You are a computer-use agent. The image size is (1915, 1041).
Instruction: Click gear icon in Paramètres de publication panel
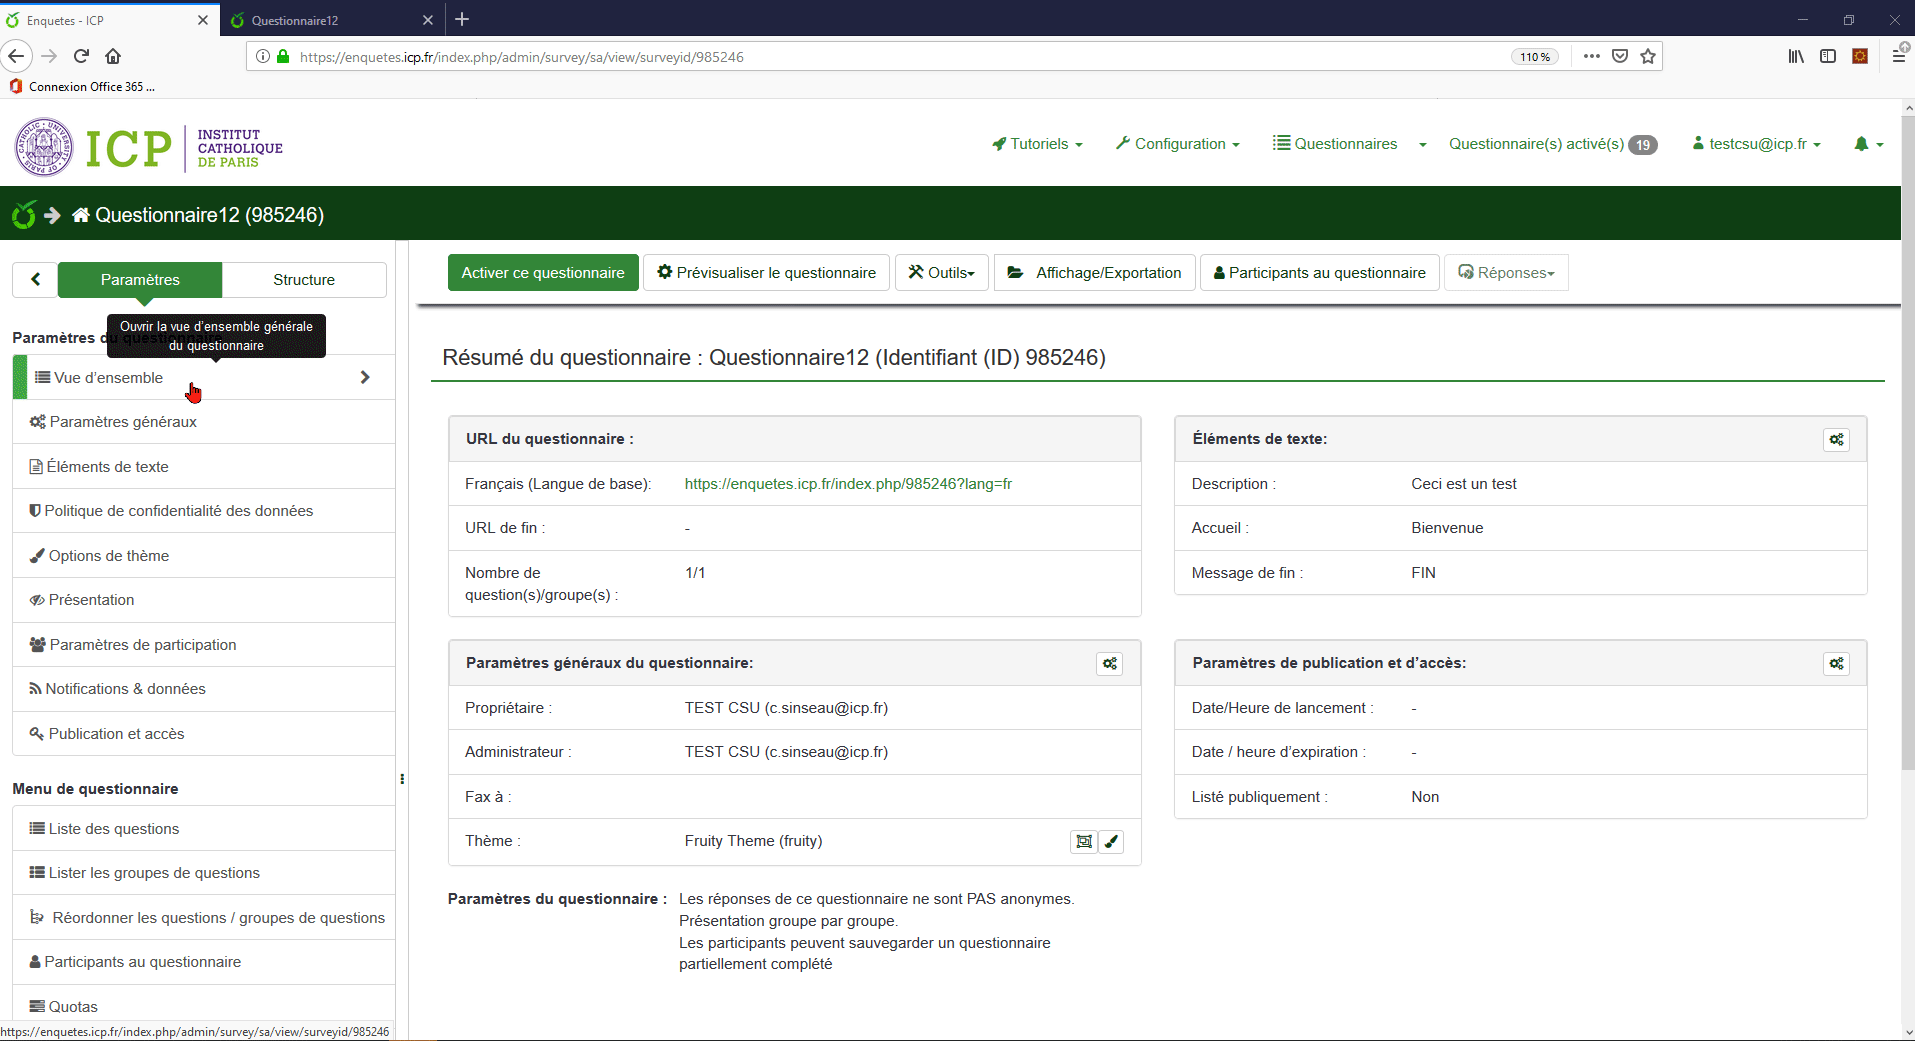[x=1836, y=664]
